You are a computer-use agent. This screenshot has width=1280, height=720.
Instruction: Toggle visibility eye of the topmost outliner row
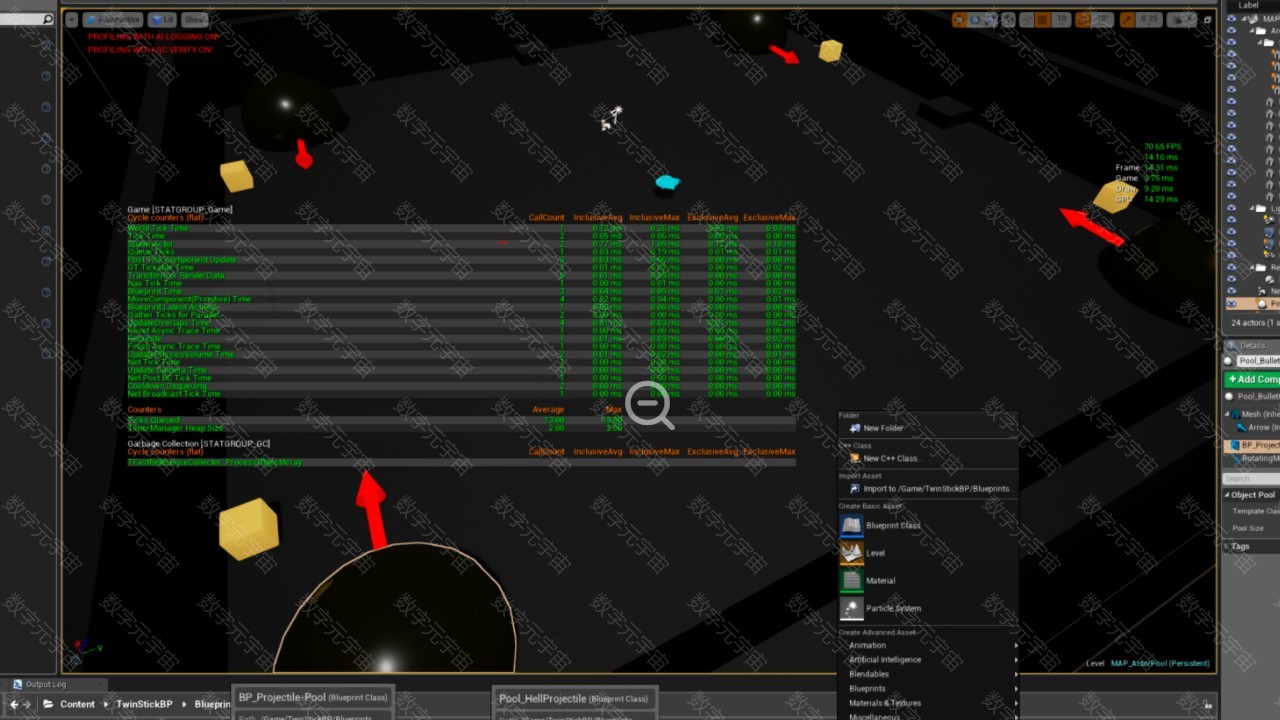[x=1231, y=19]
